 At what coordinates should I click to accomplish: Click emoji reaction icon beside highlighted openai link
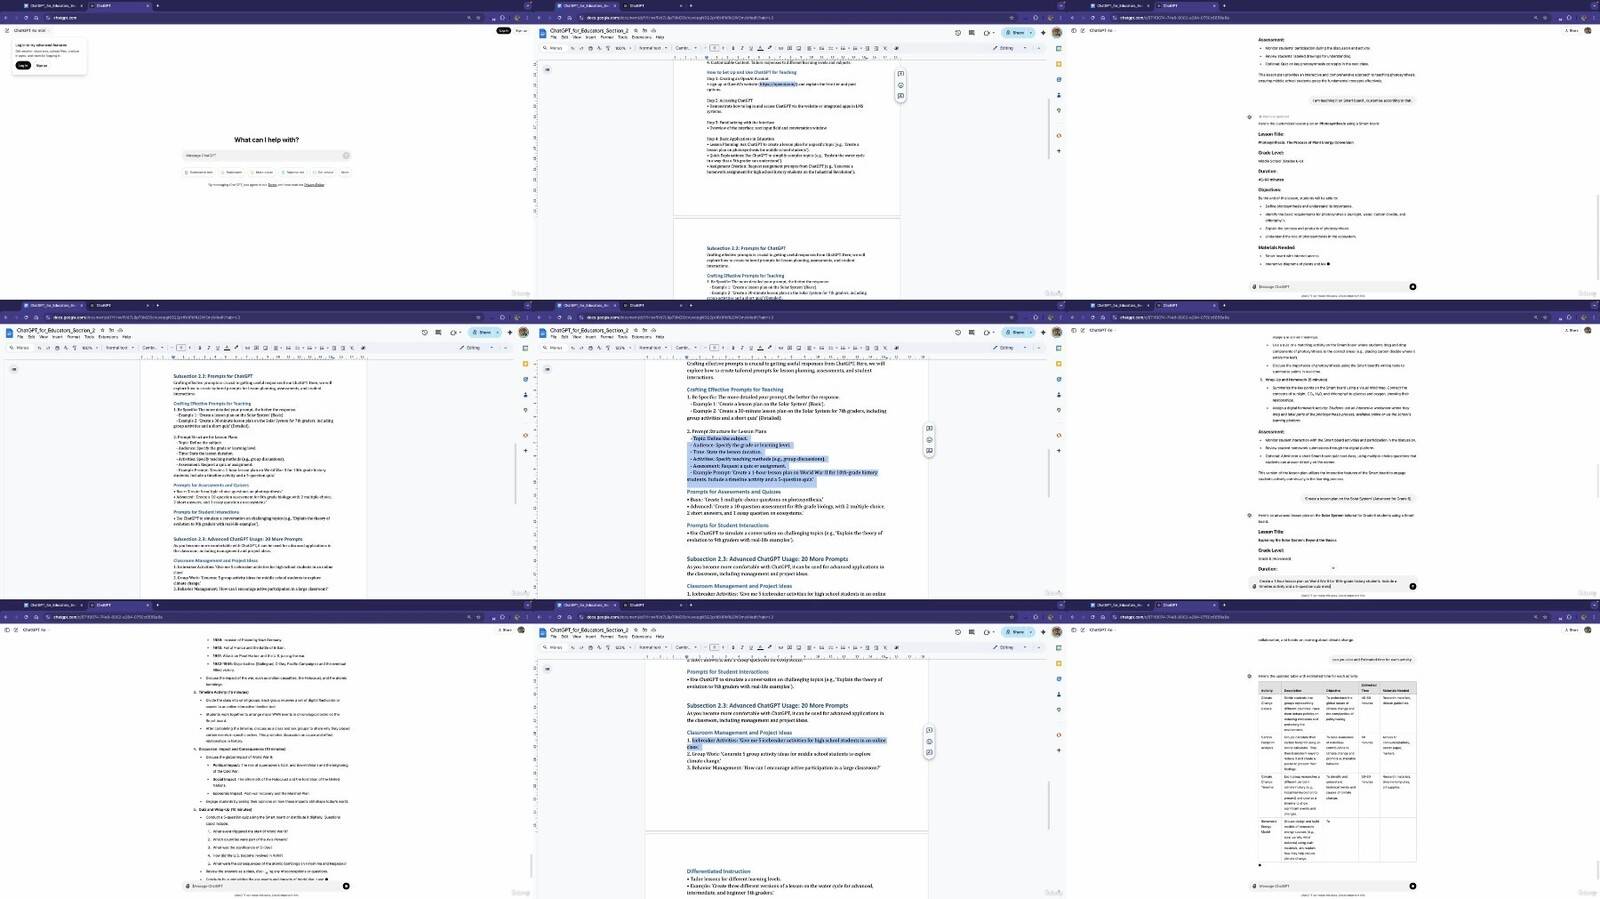(901, 85)
